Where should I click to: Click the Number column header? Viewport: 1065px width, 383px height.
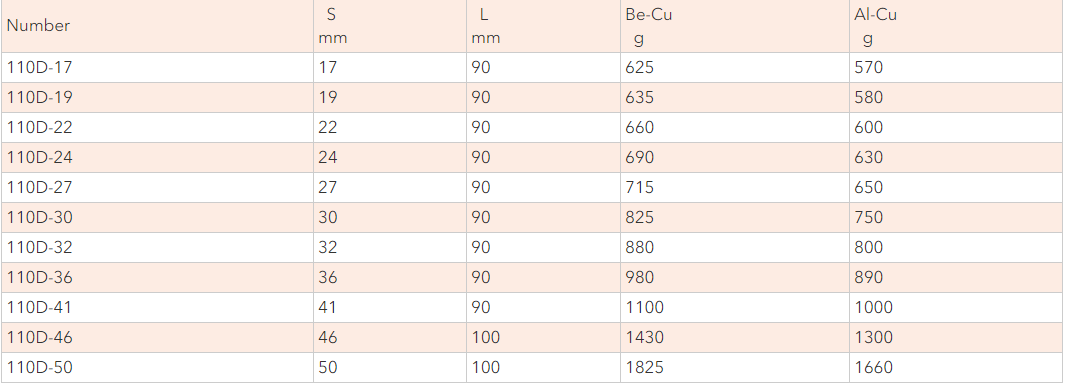38,26
